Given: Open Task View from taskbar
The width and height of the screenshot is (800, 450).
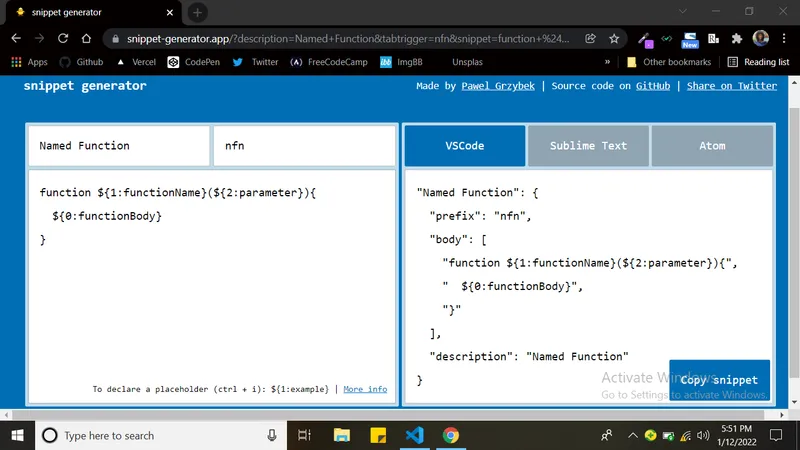Looking at the screenshot, I should pyautogui.click(x=305, y=436).
